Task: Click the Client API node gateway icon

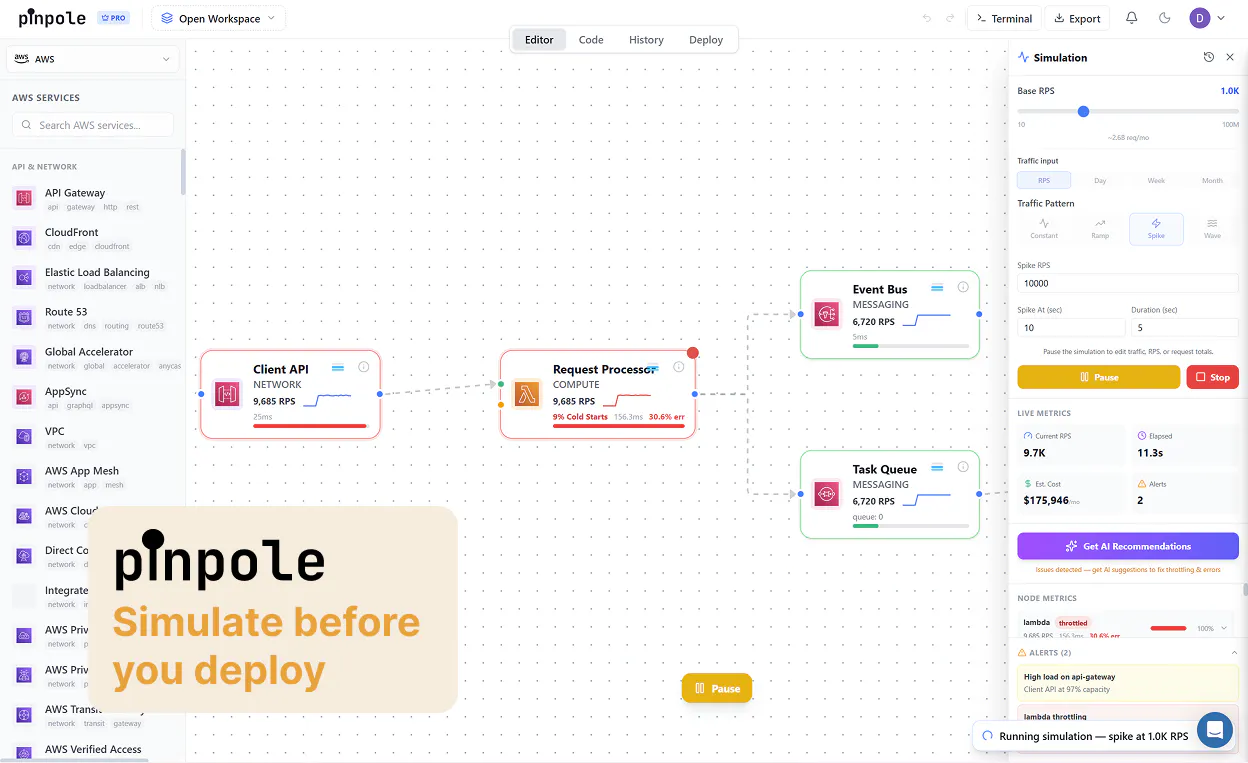Action: pos(227,394)
